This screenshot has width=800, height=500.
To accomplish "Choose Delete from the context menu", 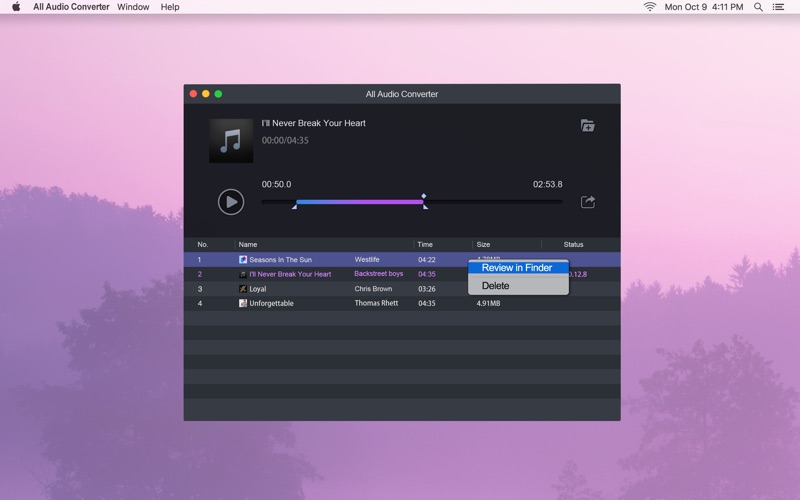I will pyautogui.click(x=518, y=286).
